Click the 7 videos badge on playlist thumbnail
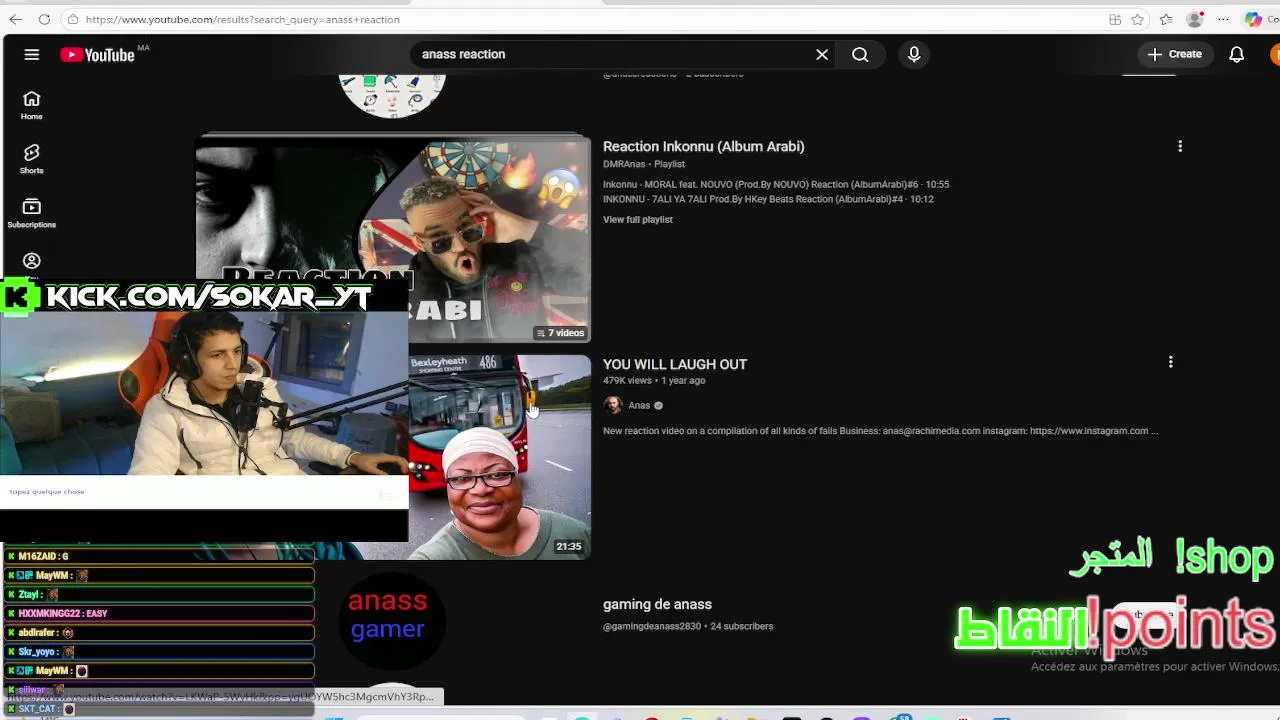Viewport: 1280px width, 720px height. point(560,333)
